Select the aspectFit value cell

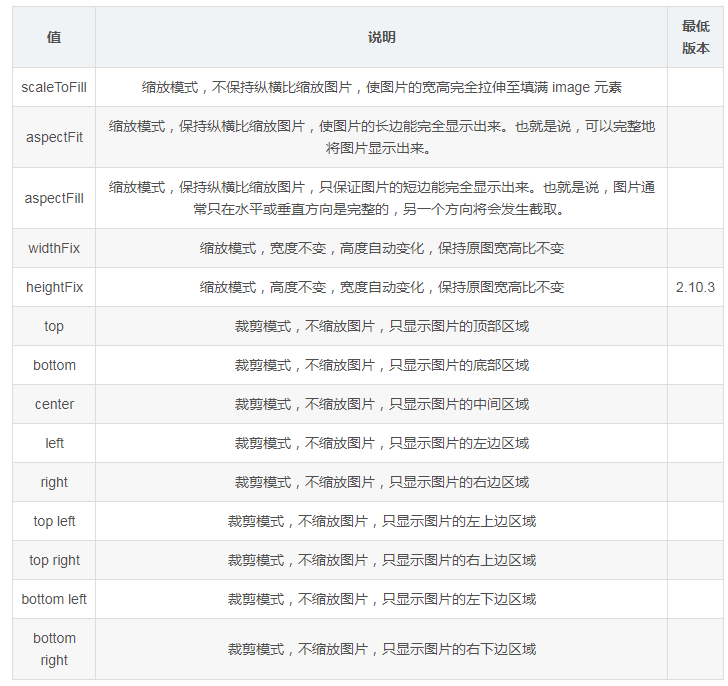pyautogui.click(x=54, y=137)
